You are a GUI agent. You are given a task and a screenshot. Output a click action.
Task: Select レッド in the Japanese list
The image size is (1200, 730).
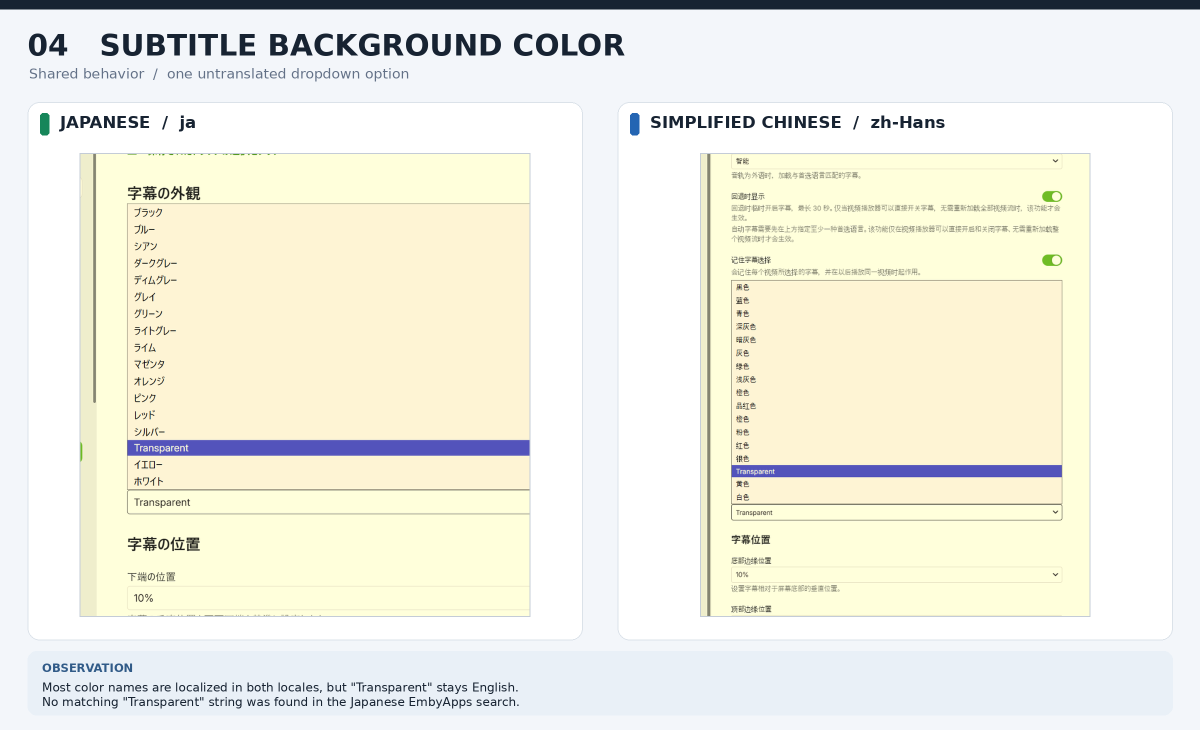tap(329, 415)
